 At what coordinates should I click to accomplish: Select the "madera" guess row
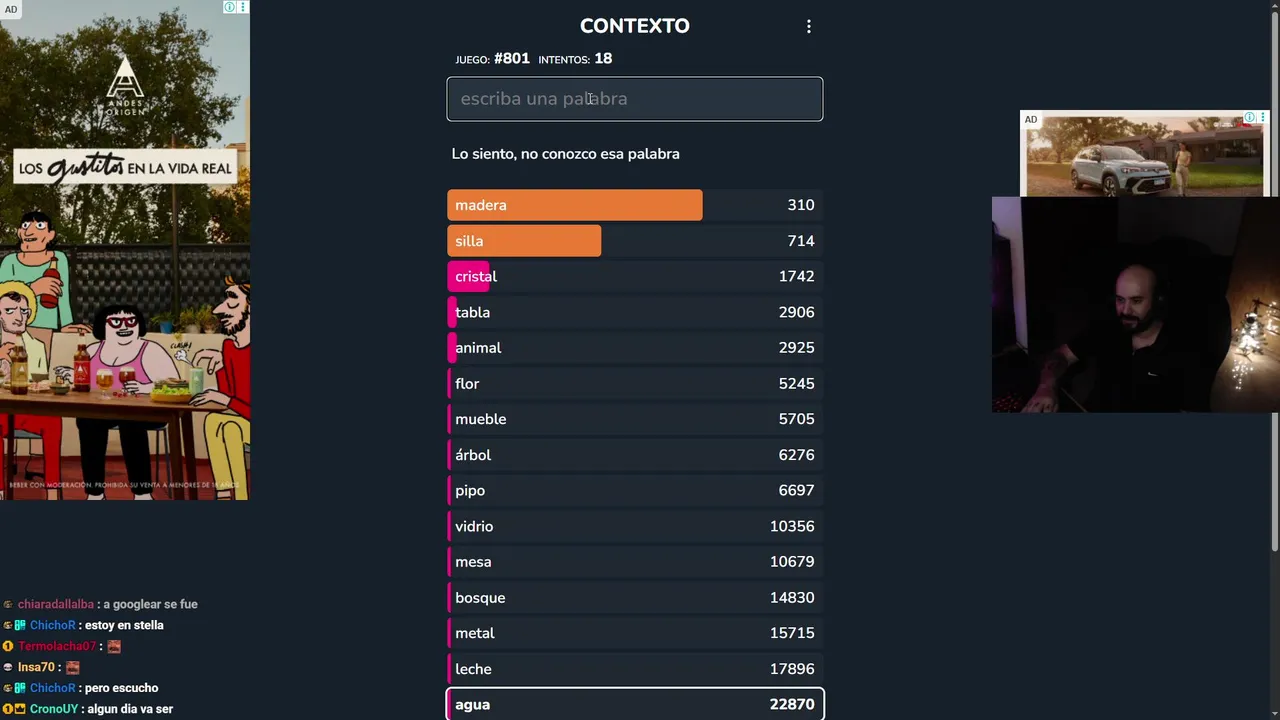point(634,205)
